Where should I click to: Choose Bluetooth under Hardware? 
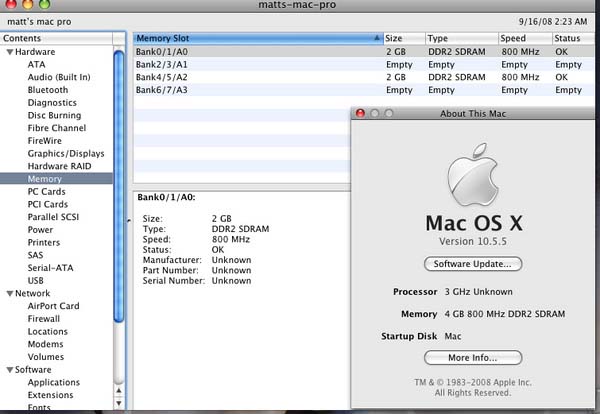point(48,90)
